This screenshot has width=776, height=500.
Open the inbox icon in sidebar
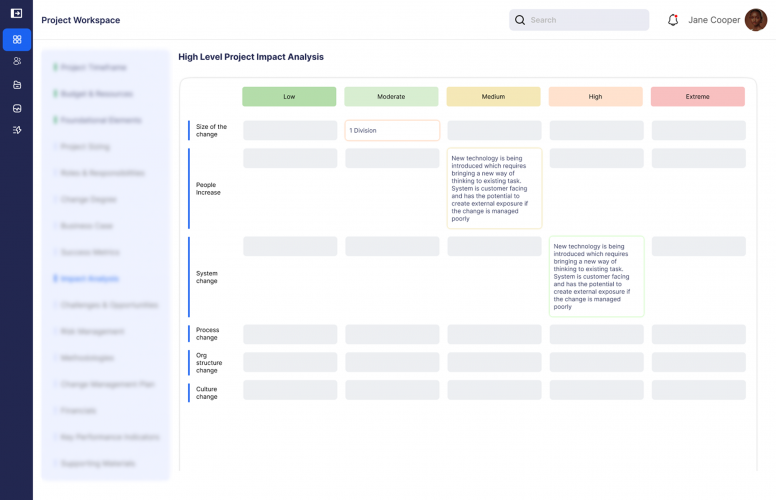(17, 107)
